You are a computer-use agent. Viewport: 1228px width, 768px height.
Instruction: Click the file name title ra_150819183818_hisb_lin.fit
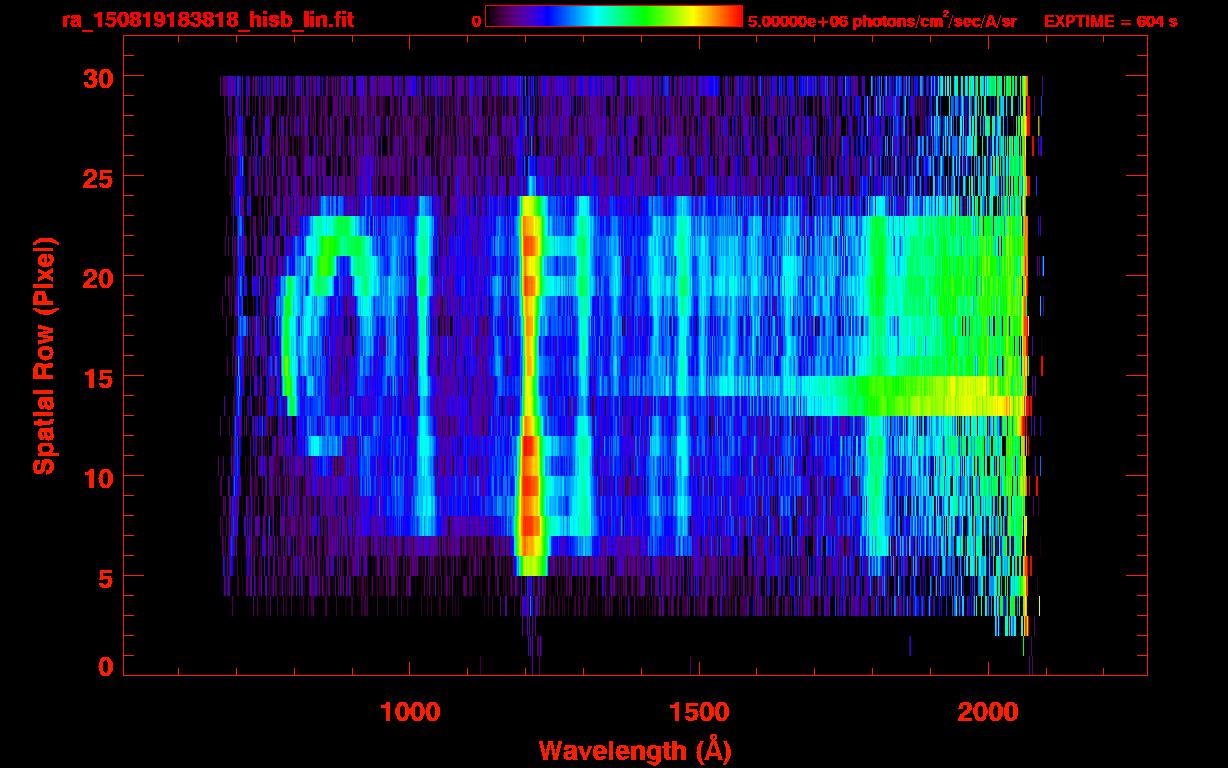(x=207, y=20)
